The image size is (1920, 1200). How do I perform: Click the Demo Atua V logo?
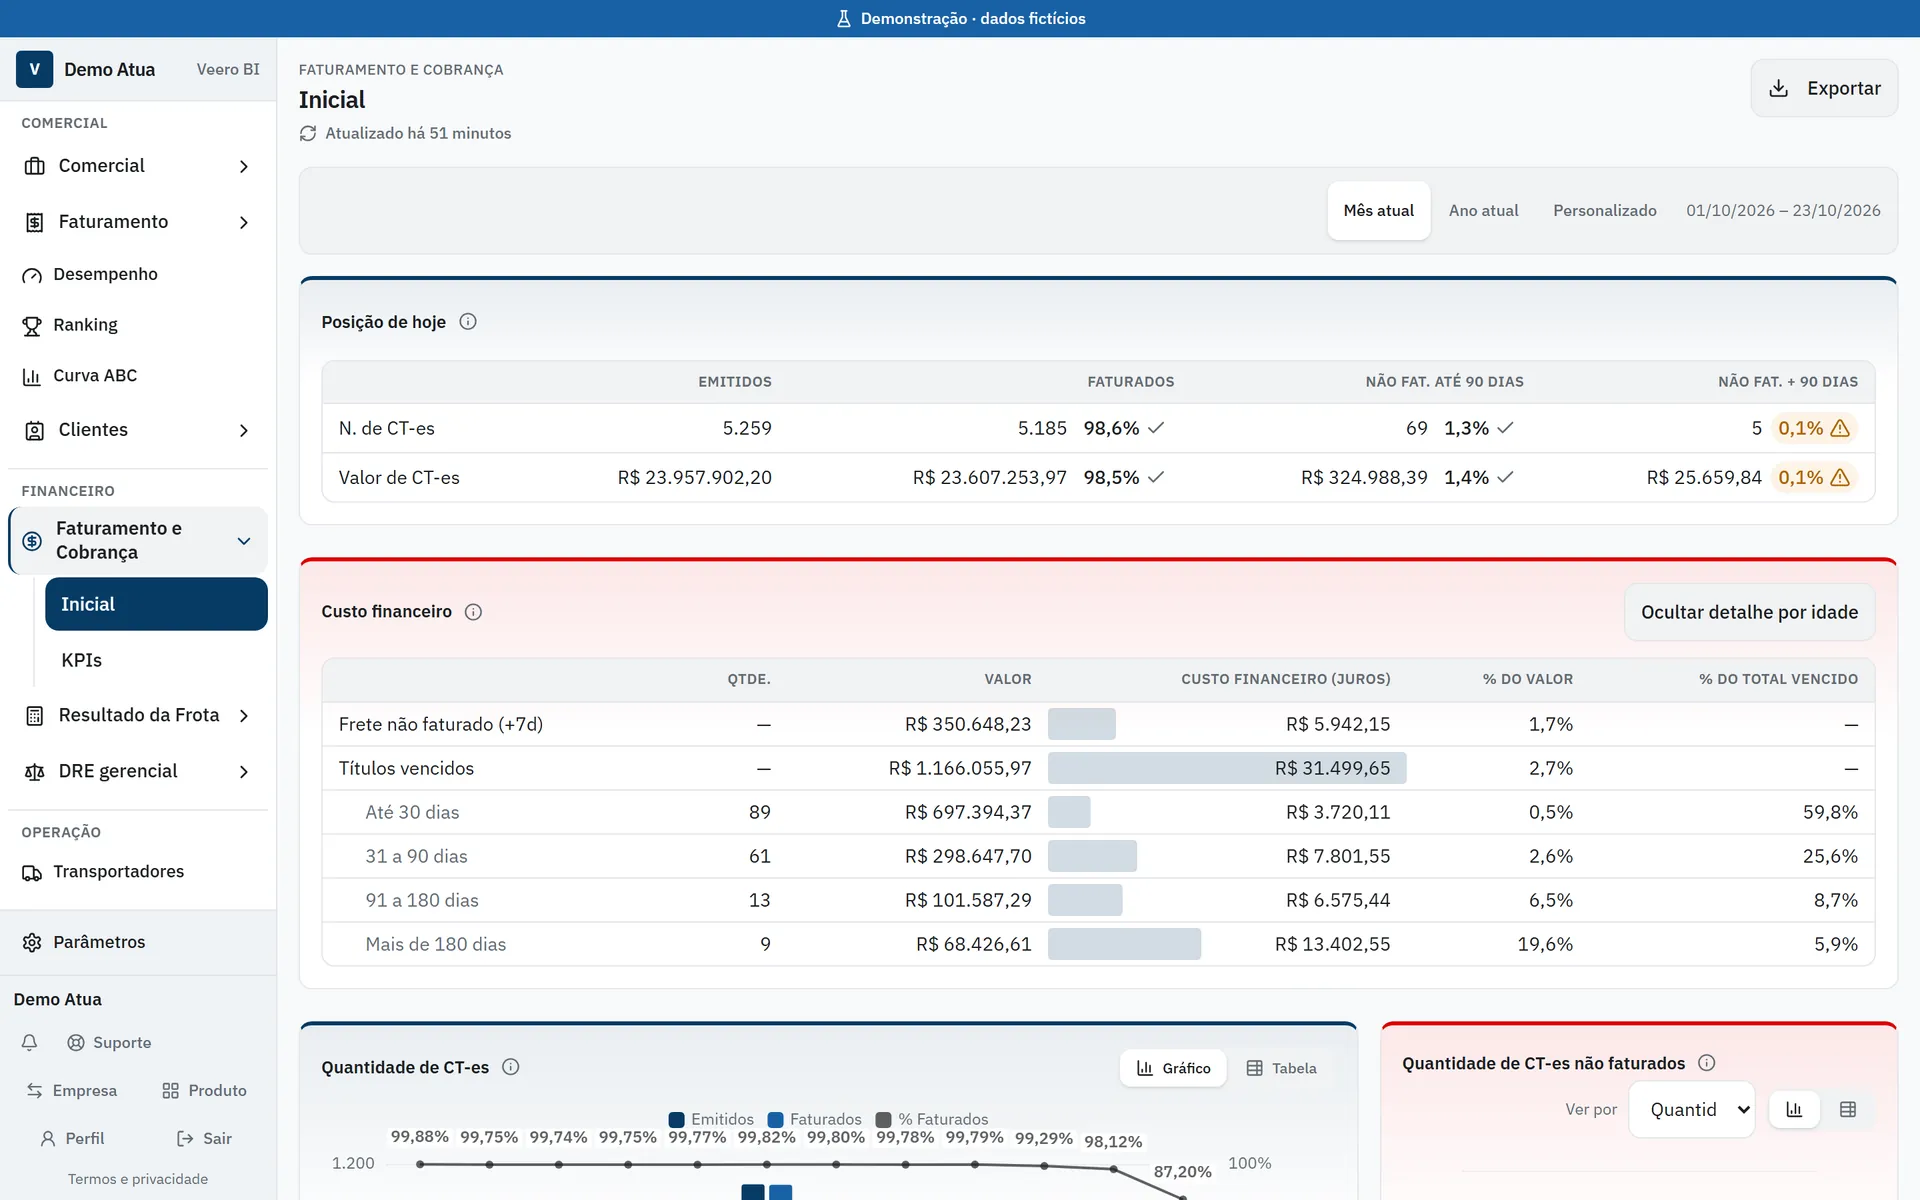click(x=34, y=69)
